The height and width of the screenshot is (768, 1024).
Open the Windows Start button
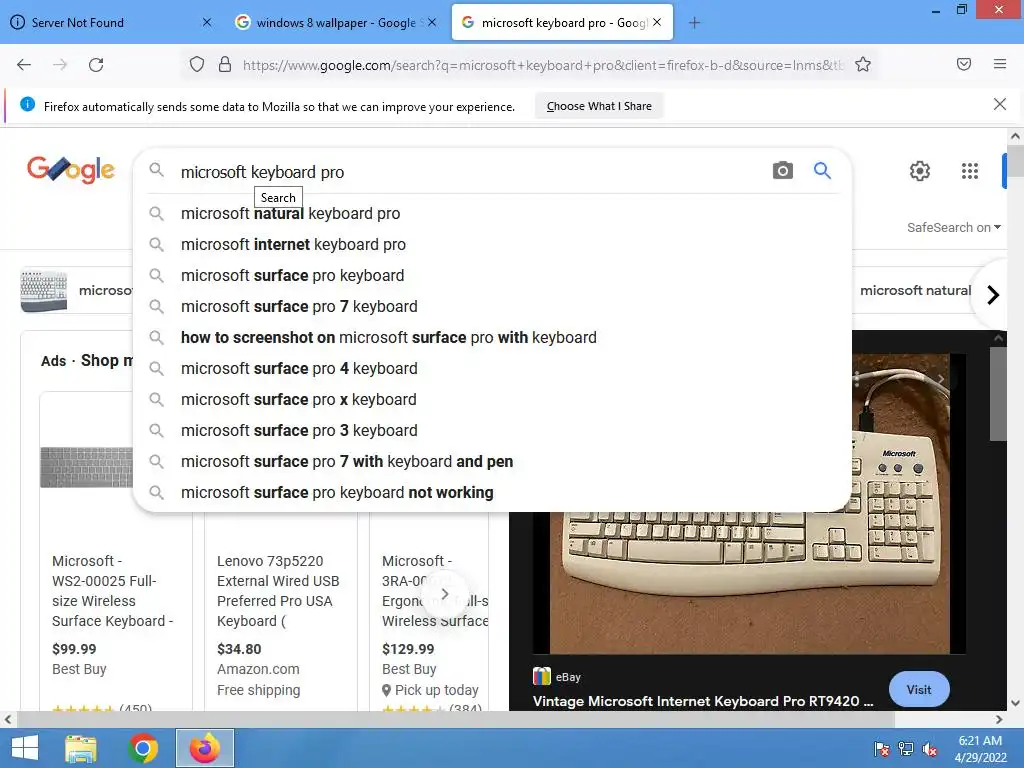tap(25, 748)
